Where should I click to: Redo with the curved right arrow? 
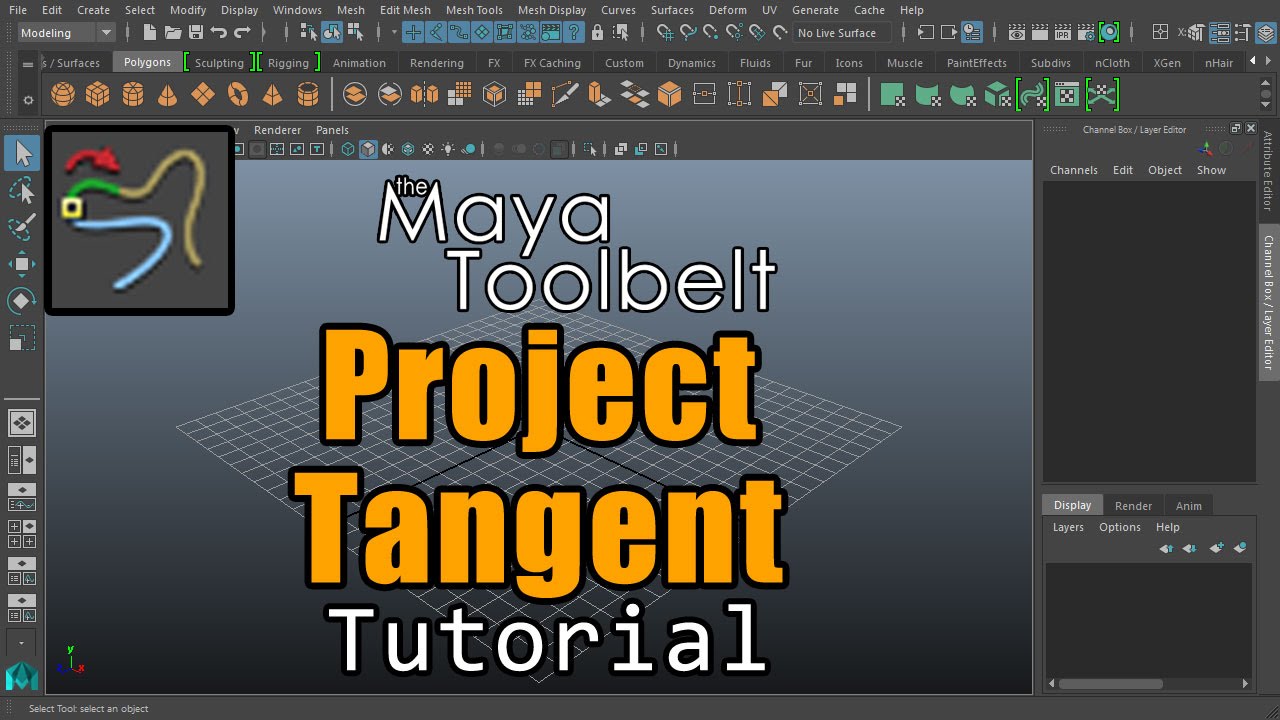pyautogui.click(x=241, y=33)
